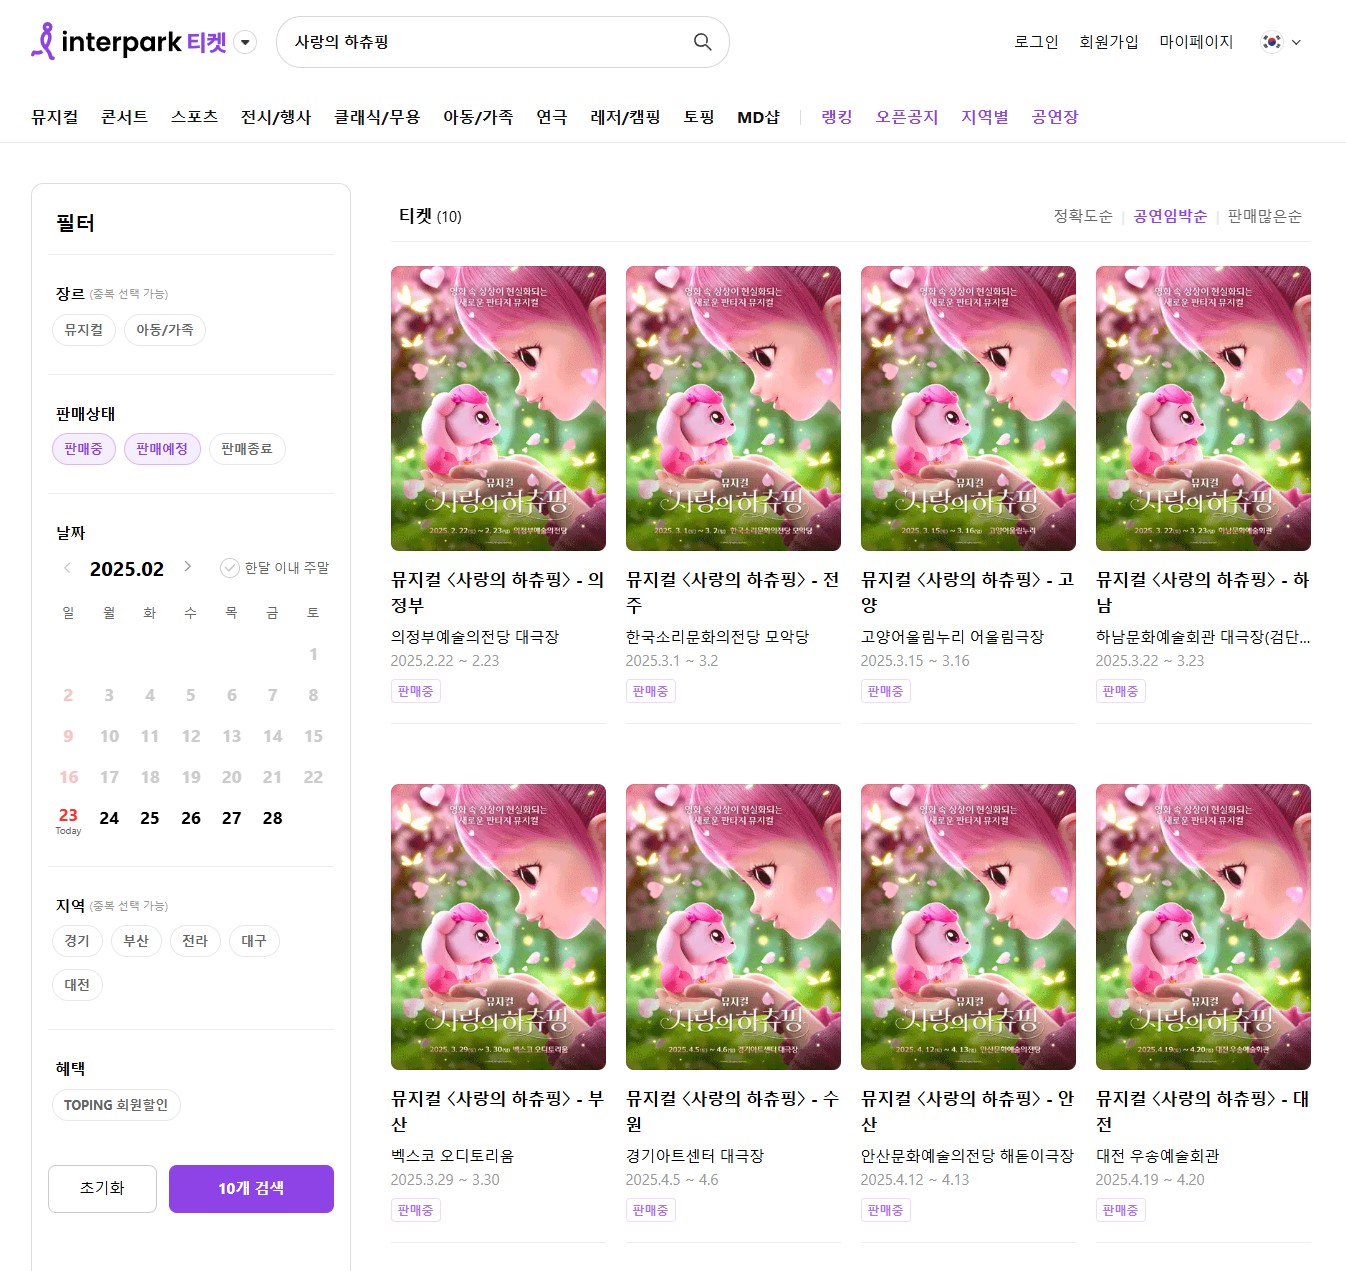Open the dropdown arrow beside the logo
Viewport: 1346px width, 1271px height.
(x=245, y=42)
